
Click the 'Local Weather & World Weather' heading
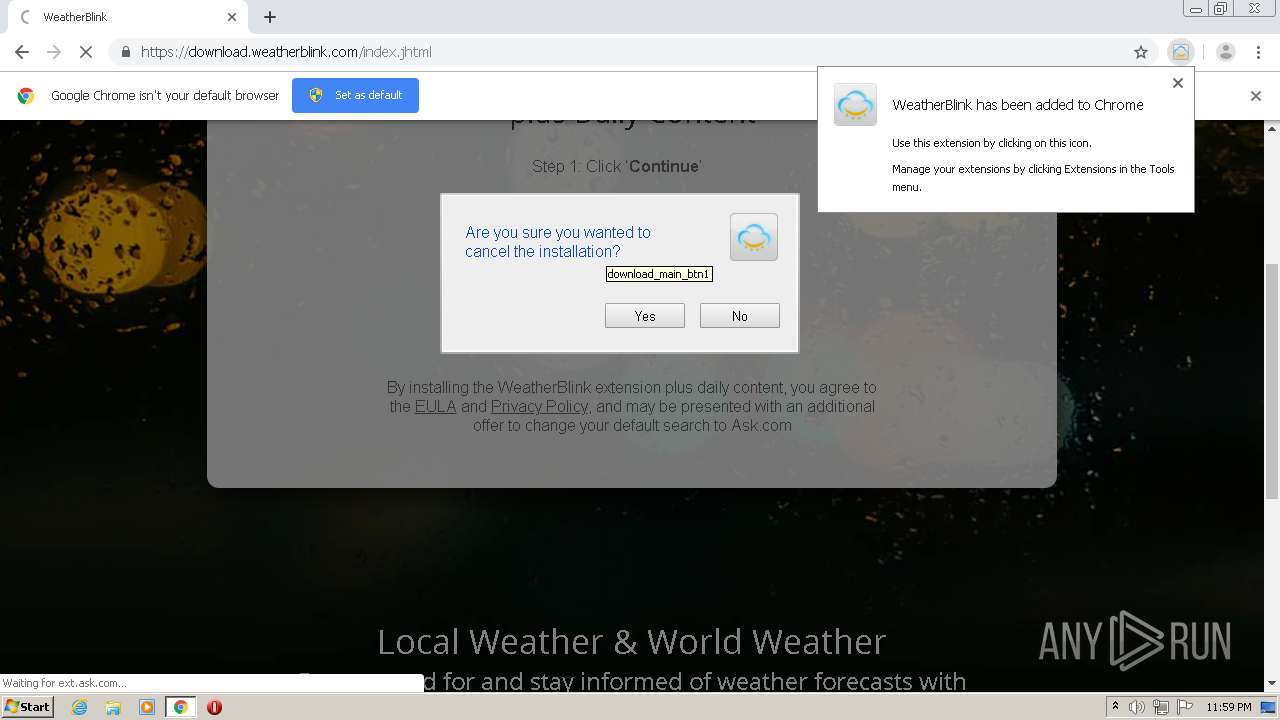pos(631,641)
